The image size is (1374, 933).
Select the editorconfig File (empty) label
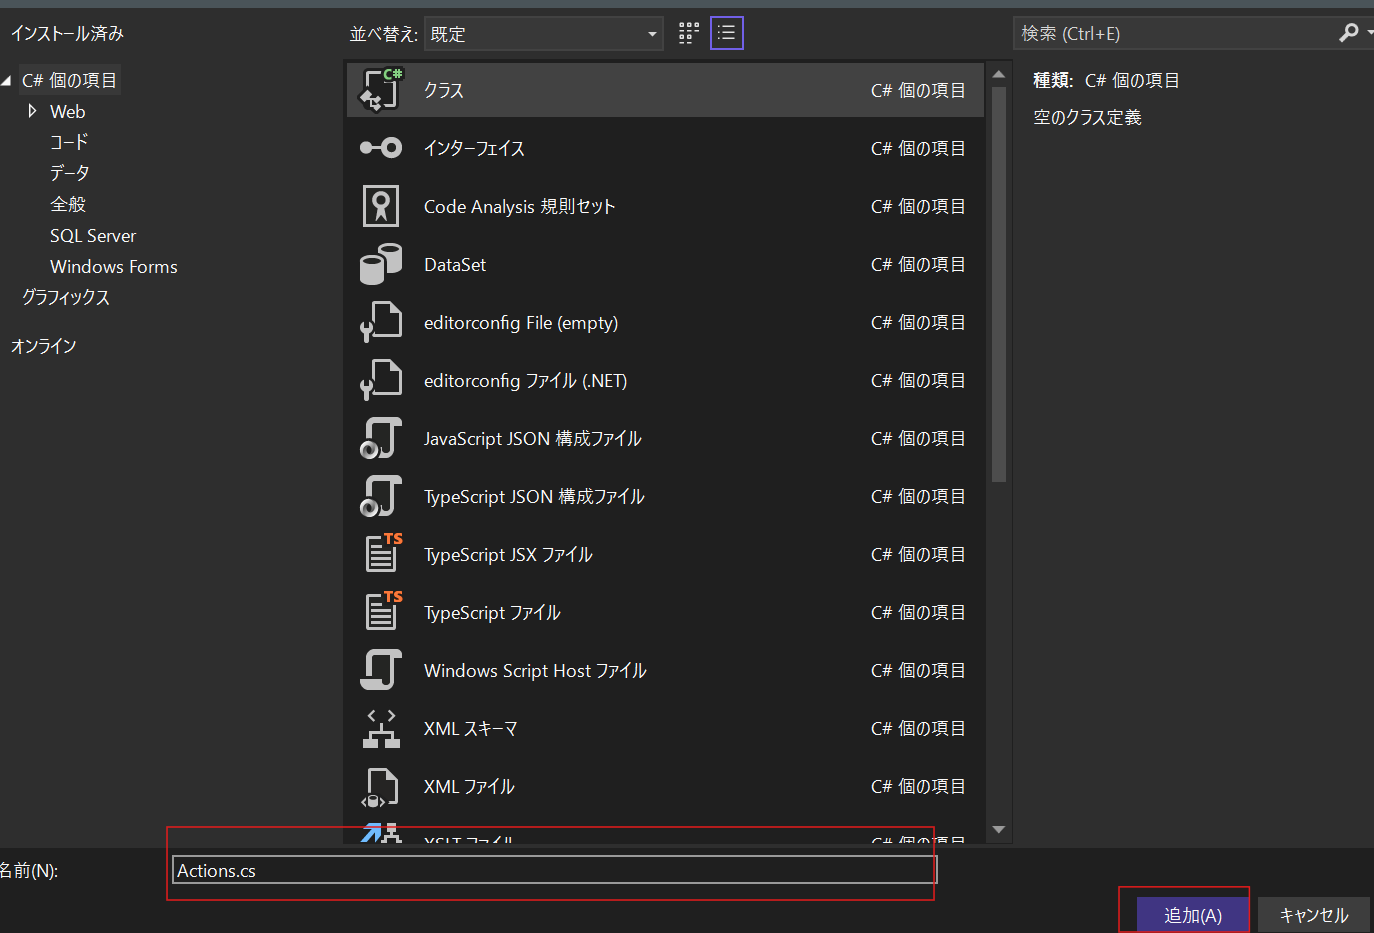pos(521,322)
